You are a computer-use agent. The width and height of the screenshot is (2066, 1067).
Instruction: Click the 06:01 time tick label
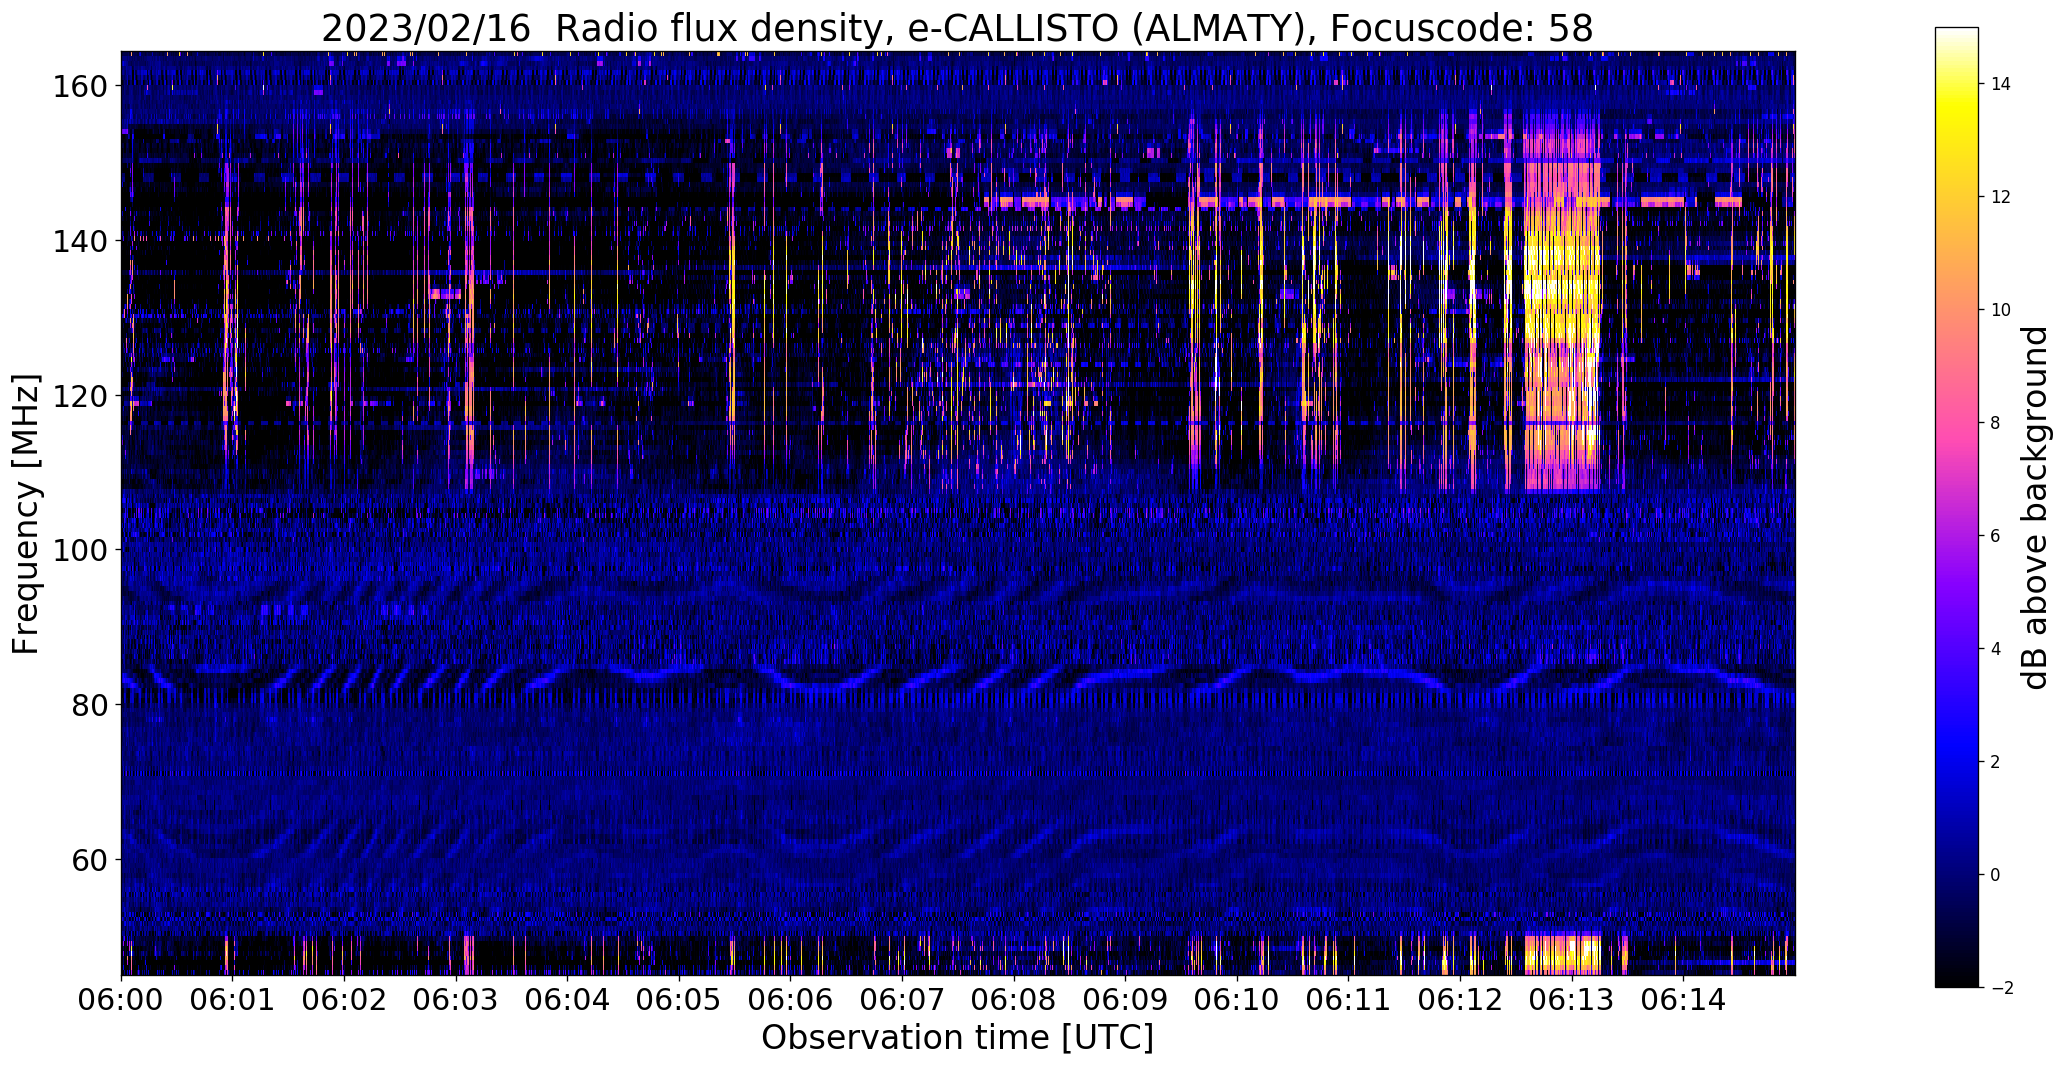(232, 999)
